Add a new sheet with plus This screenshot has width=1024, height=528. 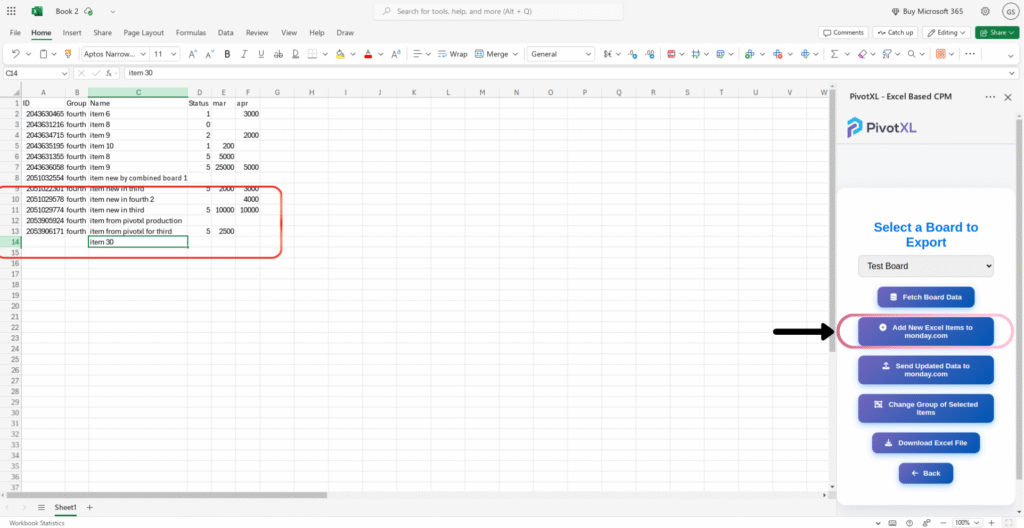point(89,507)
